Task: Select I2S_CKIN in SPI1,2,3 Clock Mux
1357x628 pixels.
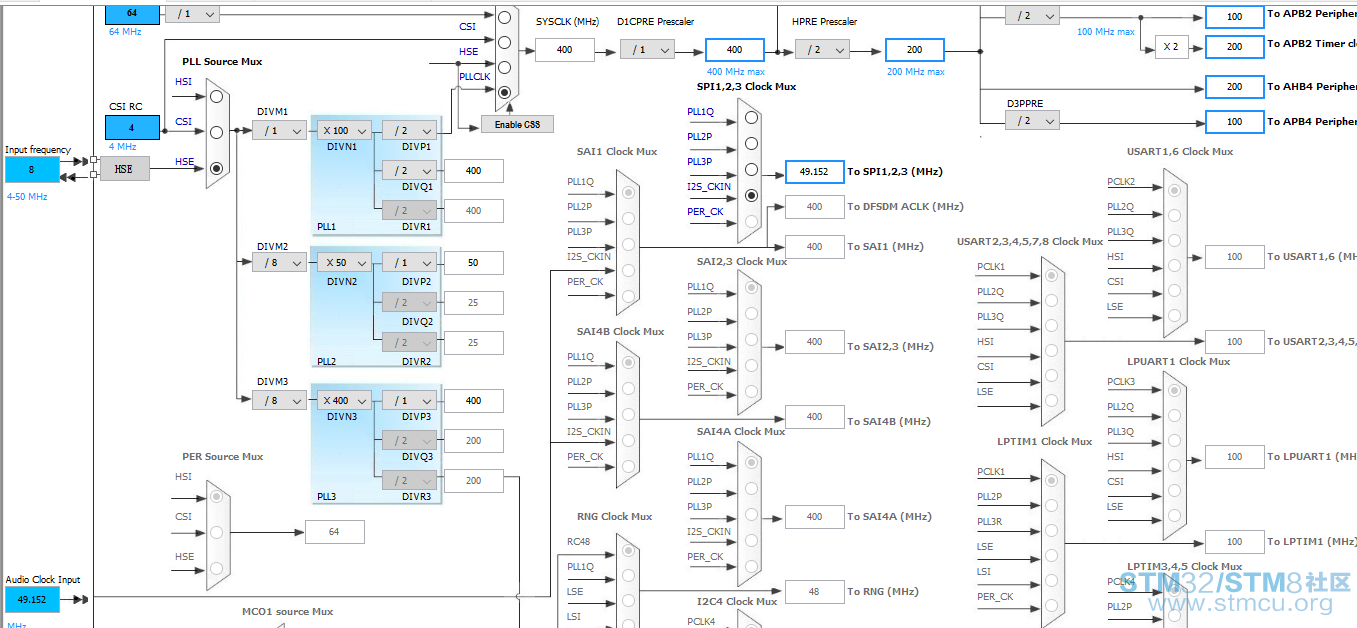Action: (x=751, y=195)
